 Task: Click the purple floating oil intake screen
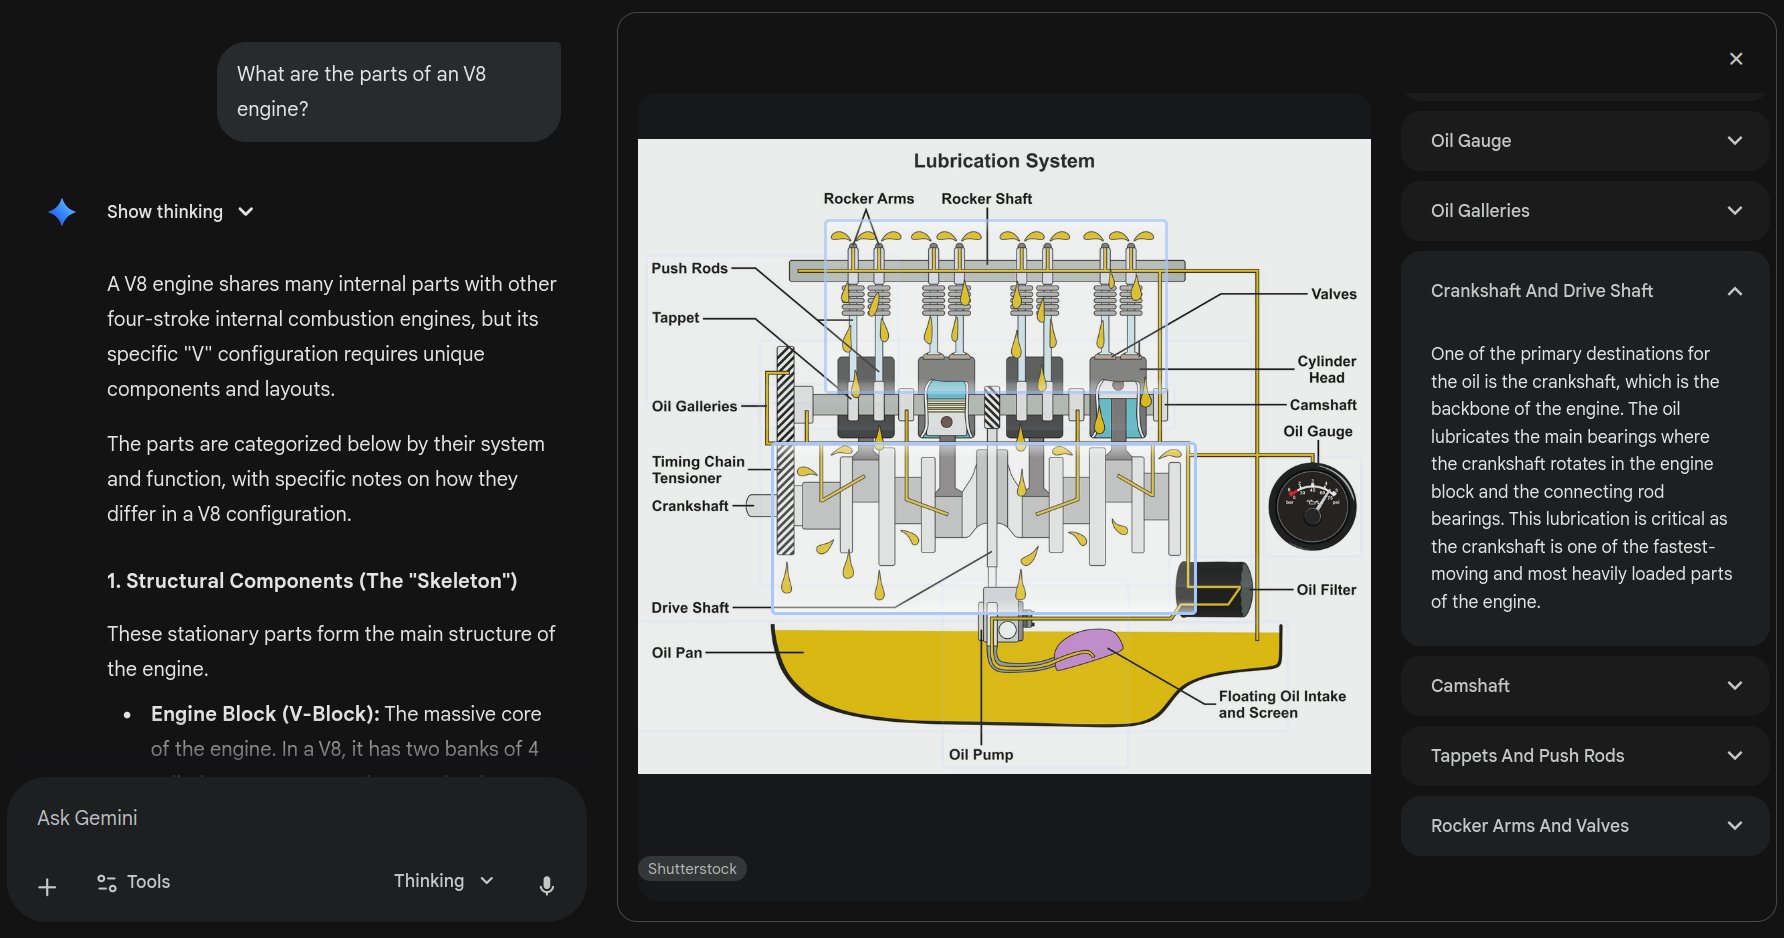pyautogui.click(x=1087, y=648)
